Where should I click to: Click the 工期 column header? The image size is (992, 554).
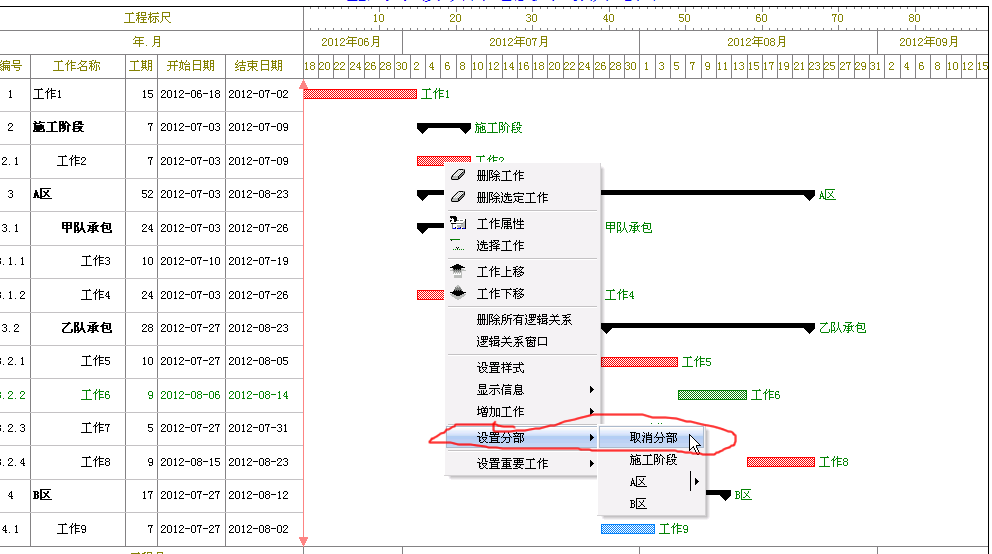(141, 66)
